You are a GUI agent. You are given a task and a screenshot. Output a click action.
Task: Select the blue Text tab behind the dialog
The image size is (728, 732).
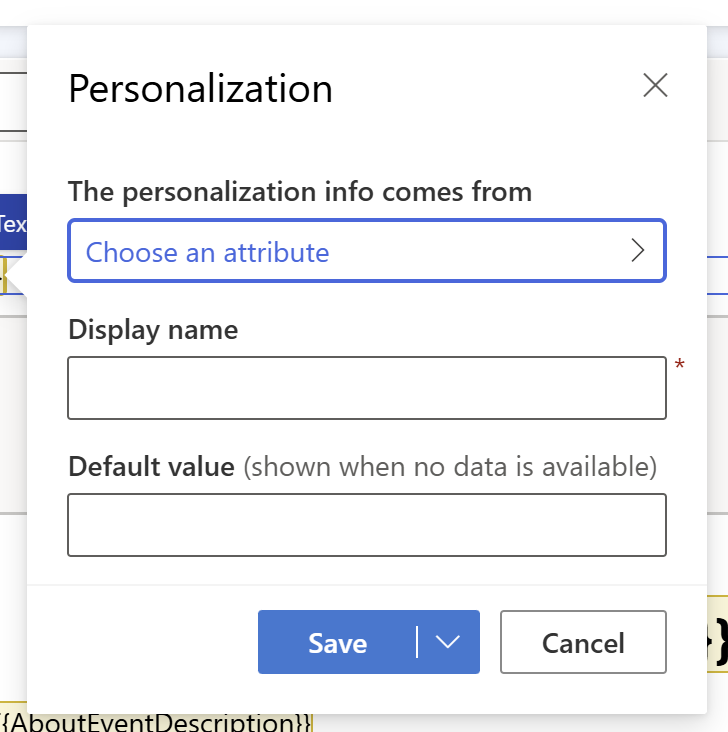tap(12, 224)
